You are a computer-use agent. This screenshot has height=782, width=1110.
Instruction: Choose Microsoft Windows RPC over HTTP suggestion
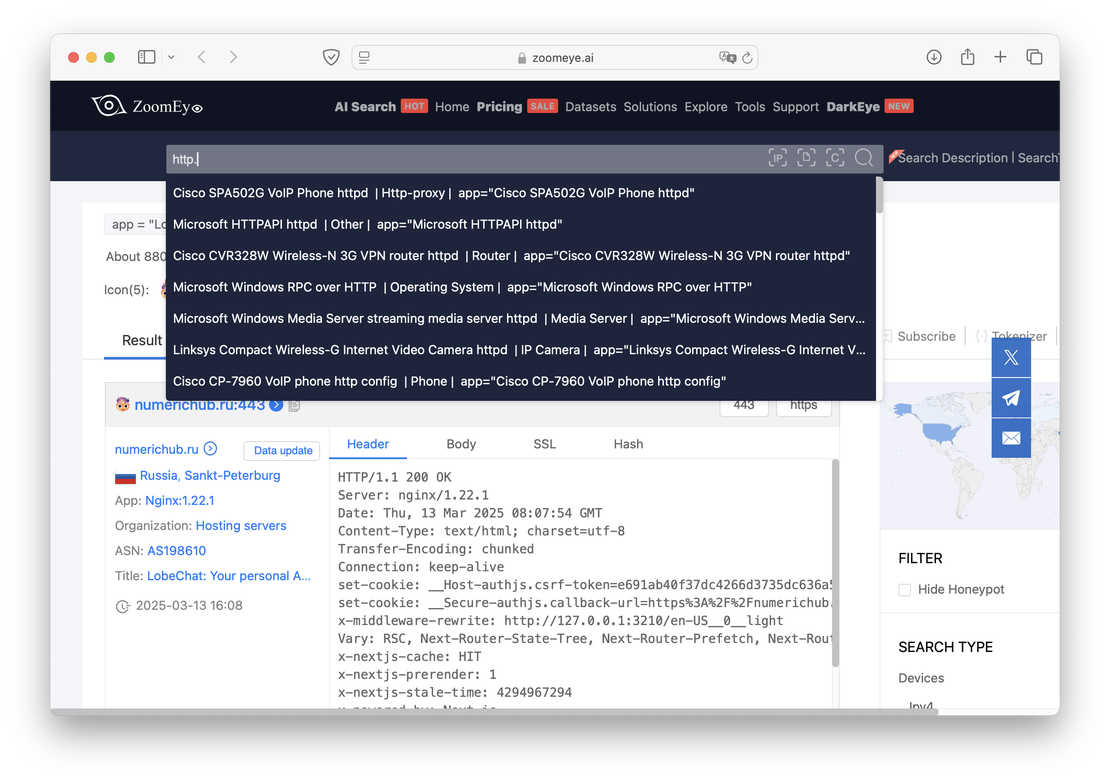click(462, 287)
